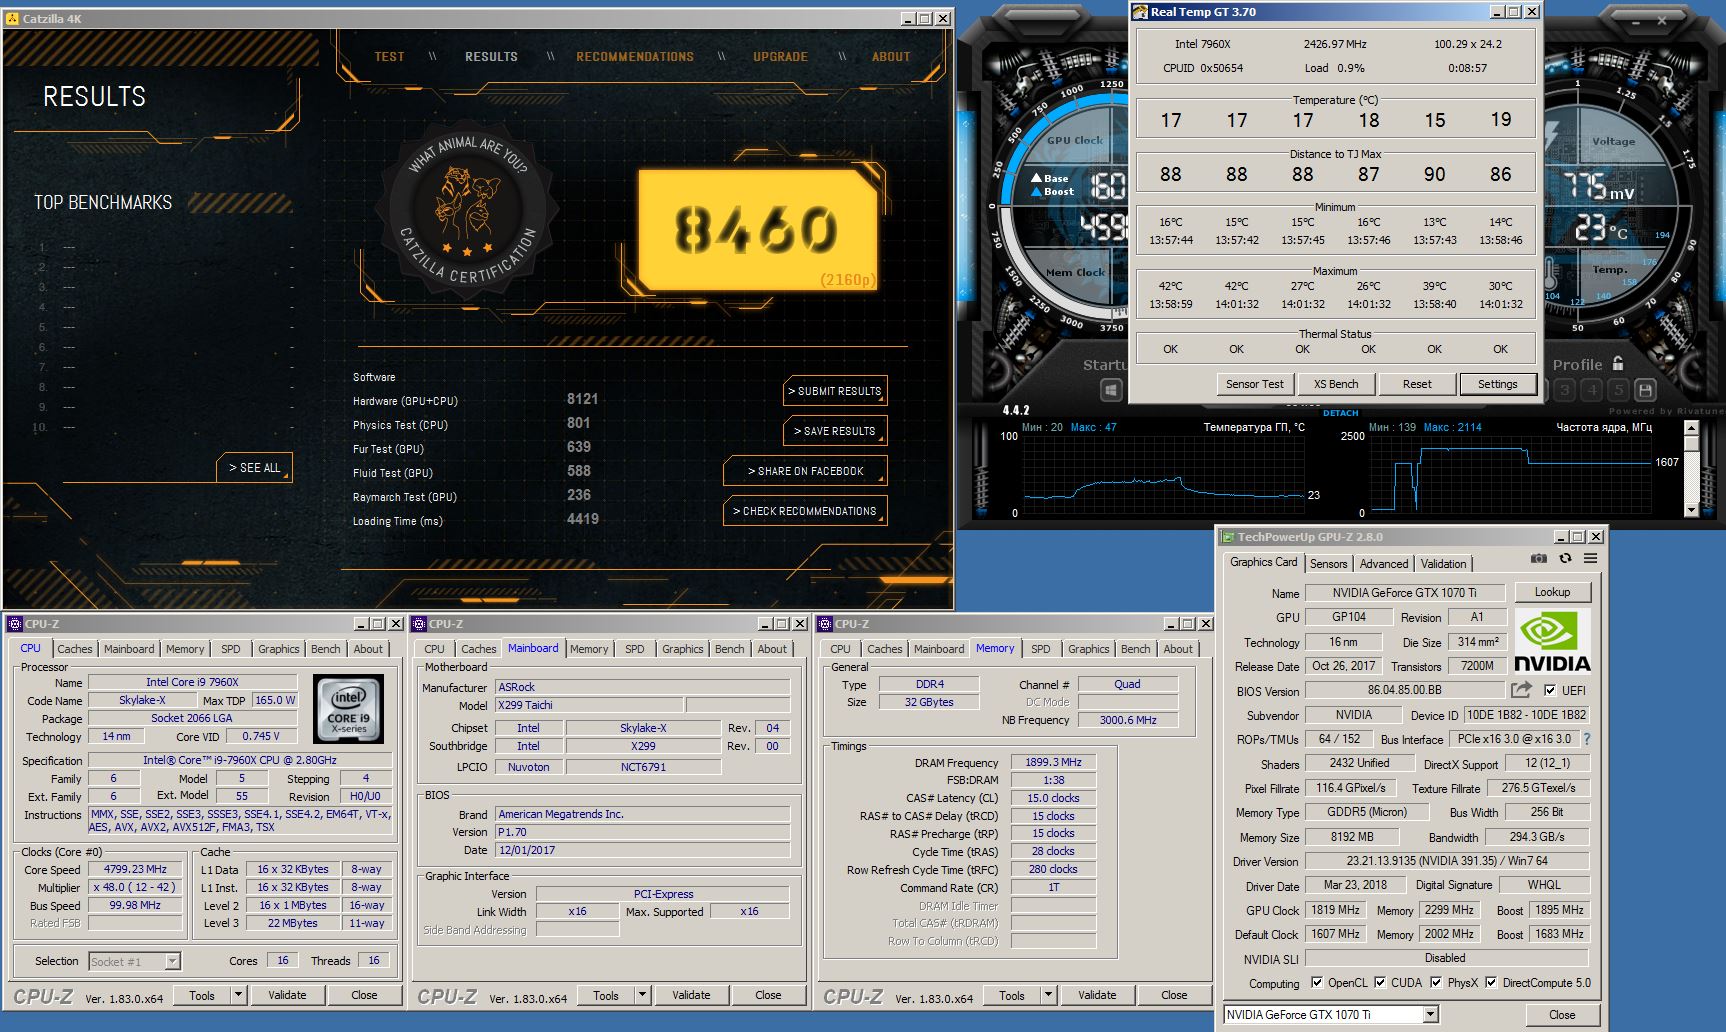Screen dimensions: 1726x1032
Task: Select Afterburner profile slot 3
Action: [1565, 390]
